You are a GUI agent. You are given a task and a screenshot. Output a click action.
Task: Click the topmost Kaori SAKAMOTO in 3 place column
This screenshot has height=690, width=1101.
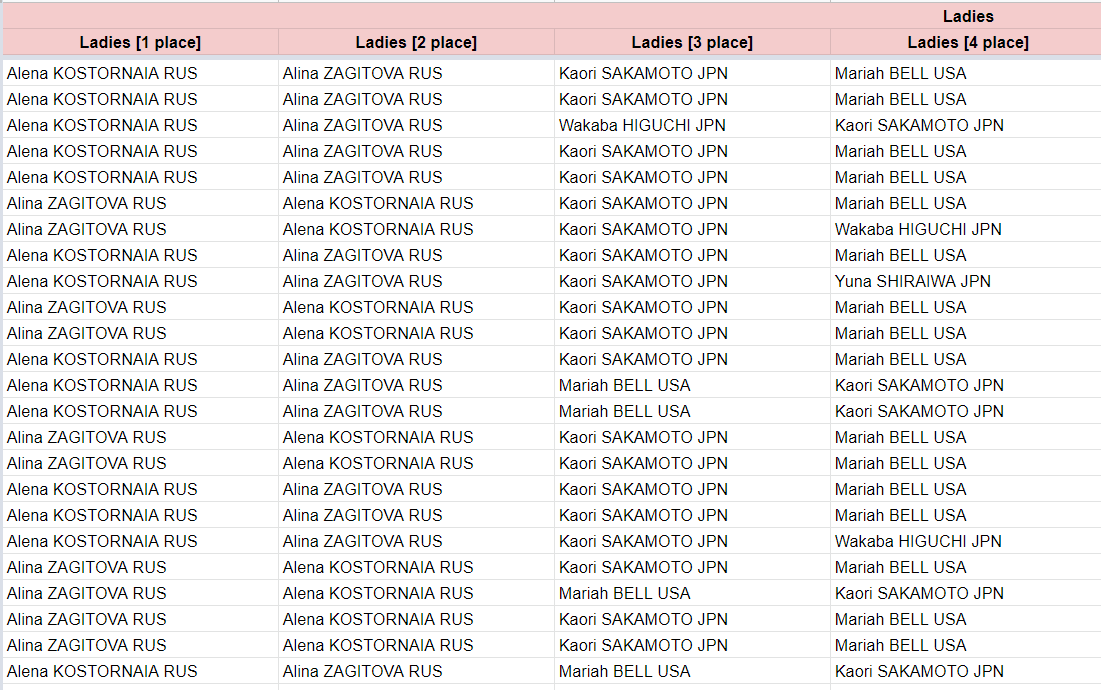point(643,73)
